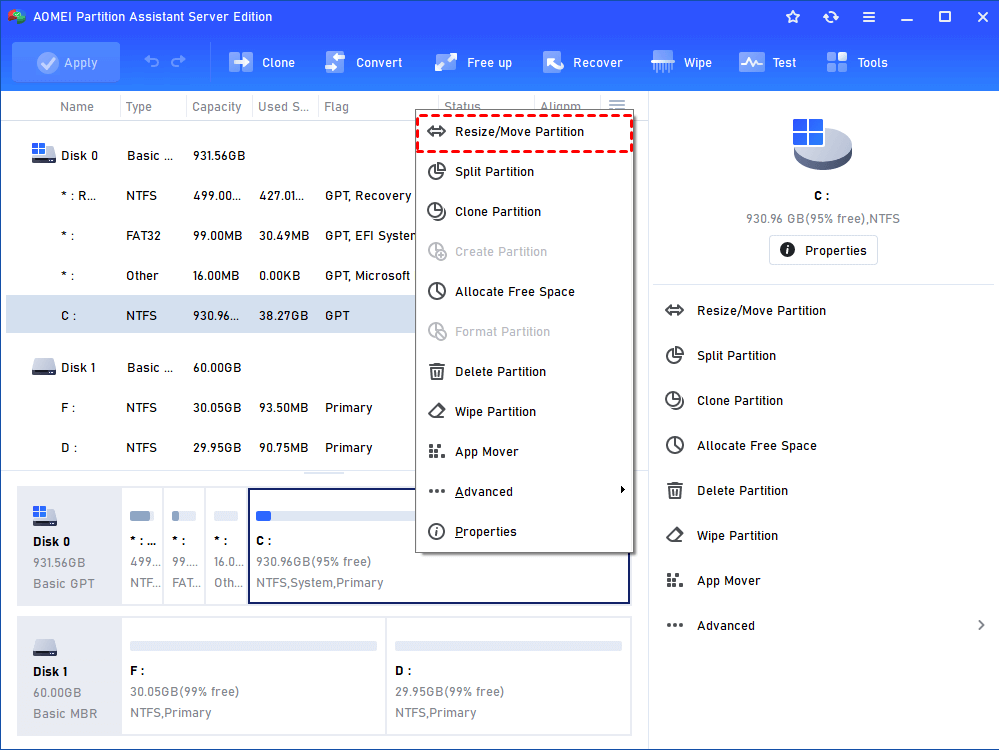This screenshot has height=750, width=999.
Task: Open the Free up toolbar menu
Action: (x=473, y=62)
